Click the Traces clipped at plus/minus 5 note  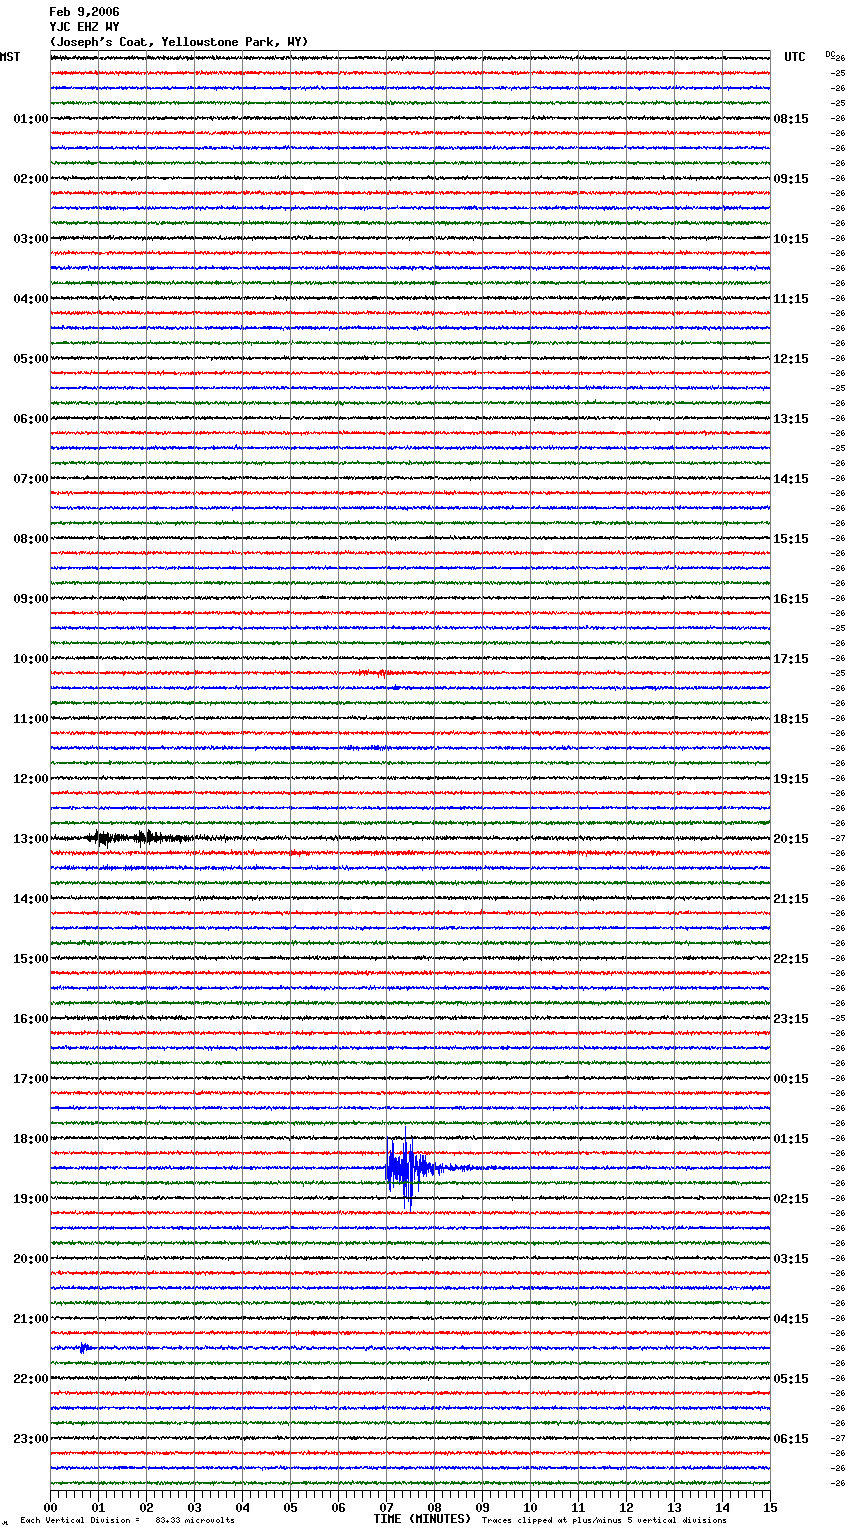(604, 1520)
